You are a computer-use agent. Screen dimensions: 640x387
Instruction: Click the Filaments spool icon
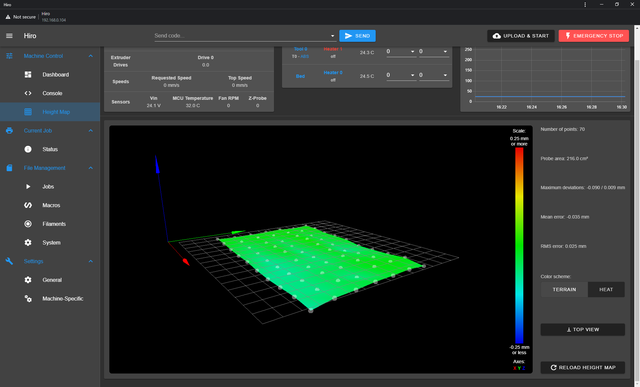tap(28, 224)
